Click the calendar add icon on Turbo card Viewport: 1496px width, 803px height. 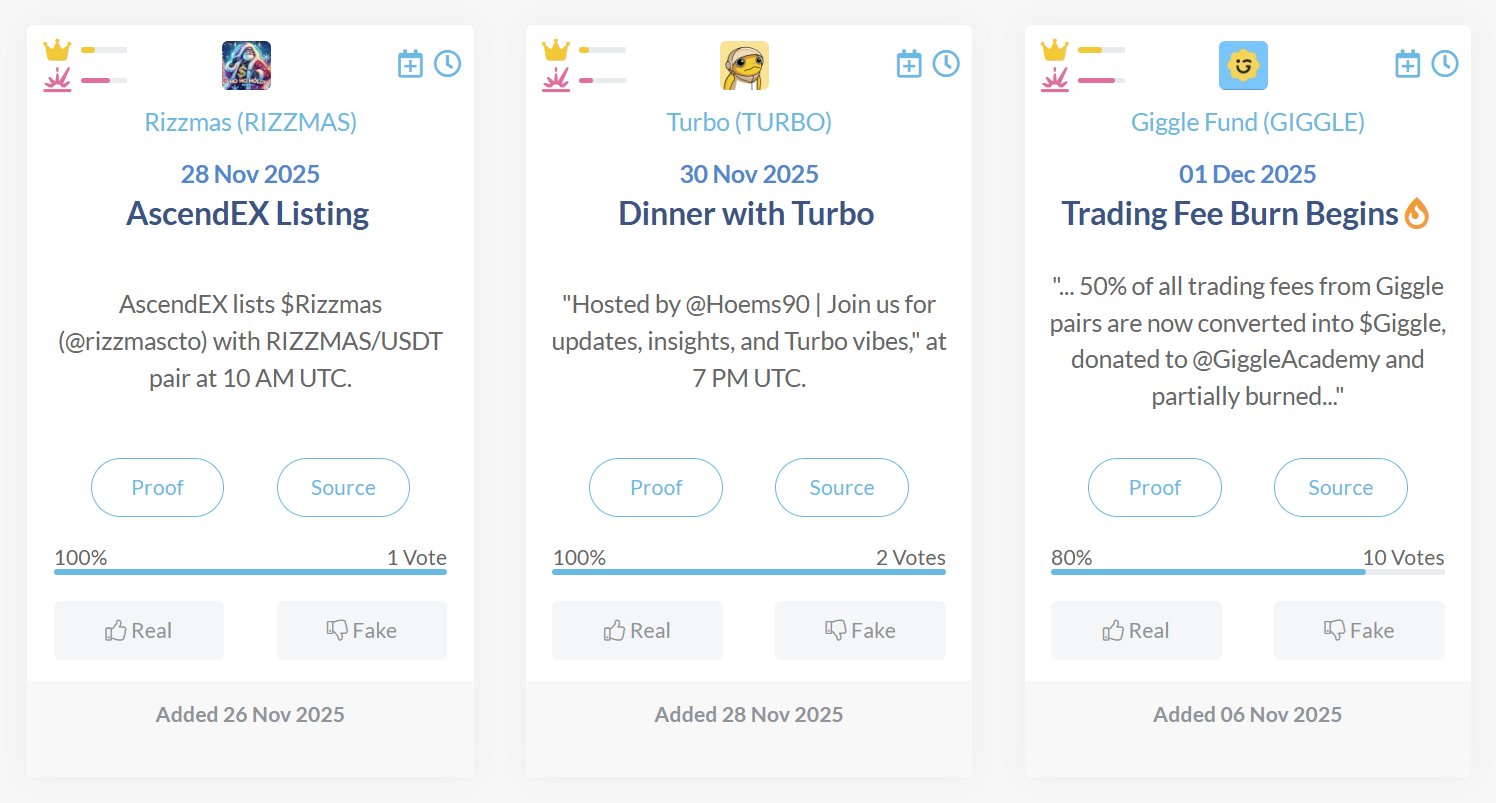point(908,64)
